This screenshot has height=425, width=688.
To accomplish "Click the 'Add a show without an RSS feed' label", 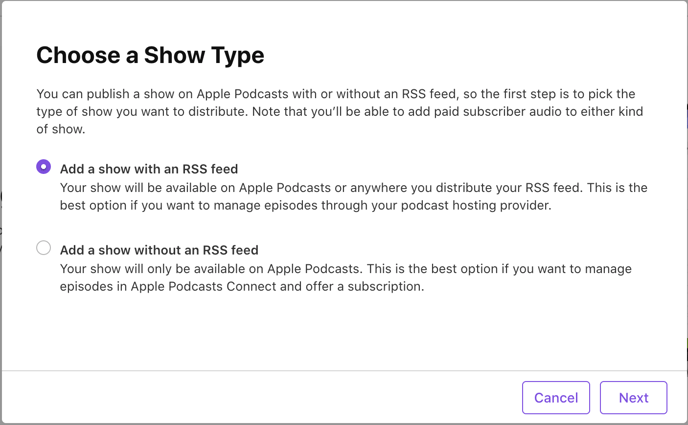I will [x=159, y=250].
